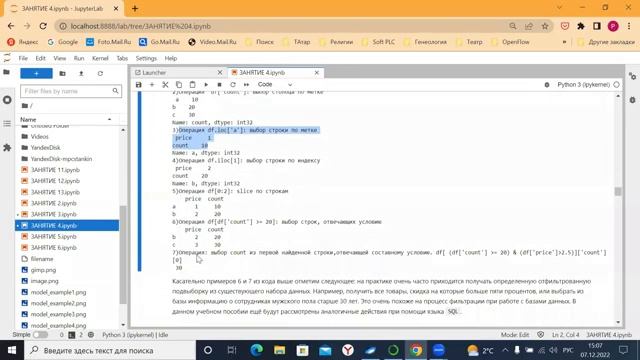
Task: Select file ЗАНЯТИЕ 5.ipynb
Action: (53, 237)
